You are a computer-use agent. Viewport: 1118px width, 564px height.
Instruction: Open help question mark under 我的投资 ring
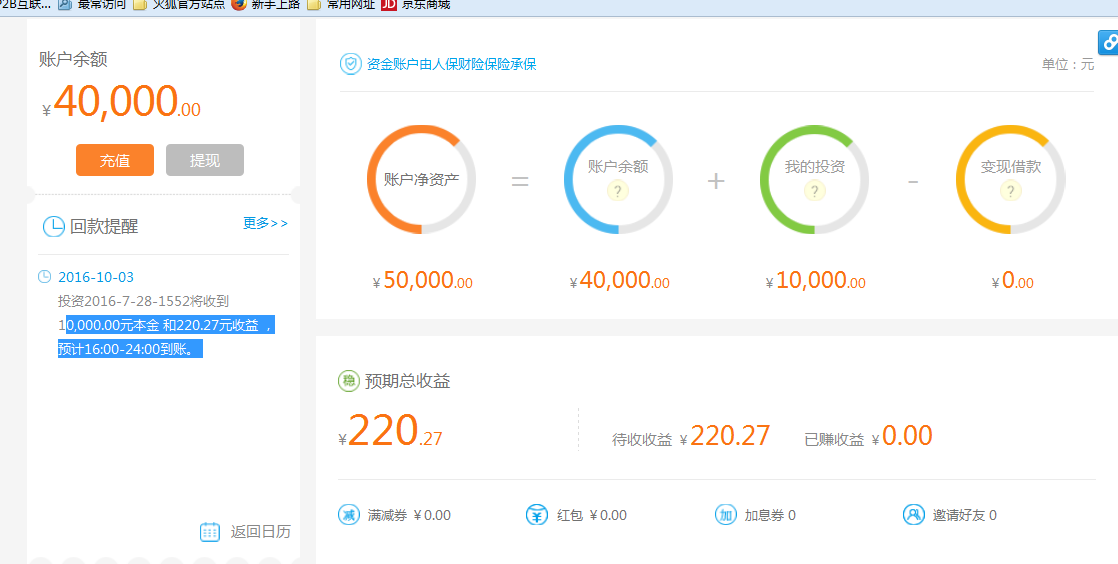click(814, 191)
